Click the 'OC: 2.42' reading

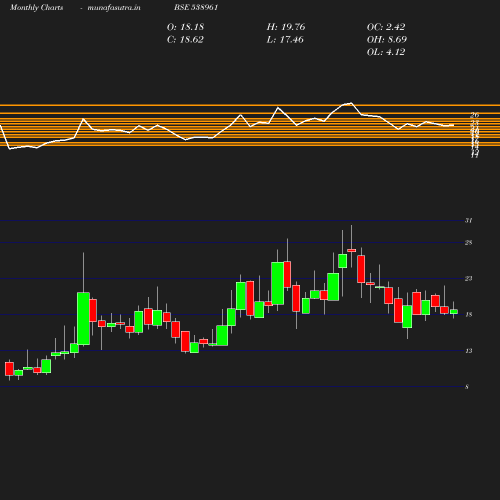click(x=386, y=27)
